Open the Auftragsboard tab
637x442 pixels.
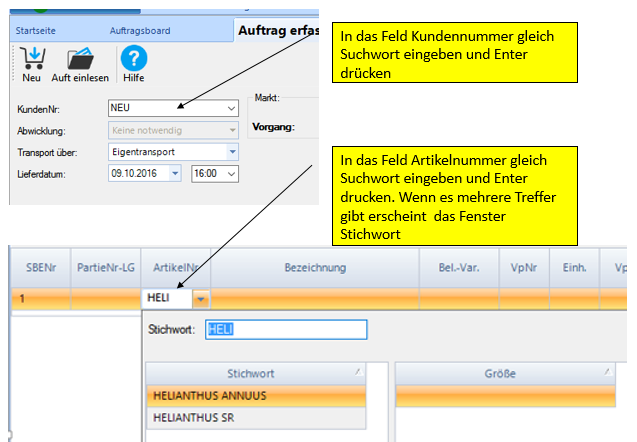point(139,31)
